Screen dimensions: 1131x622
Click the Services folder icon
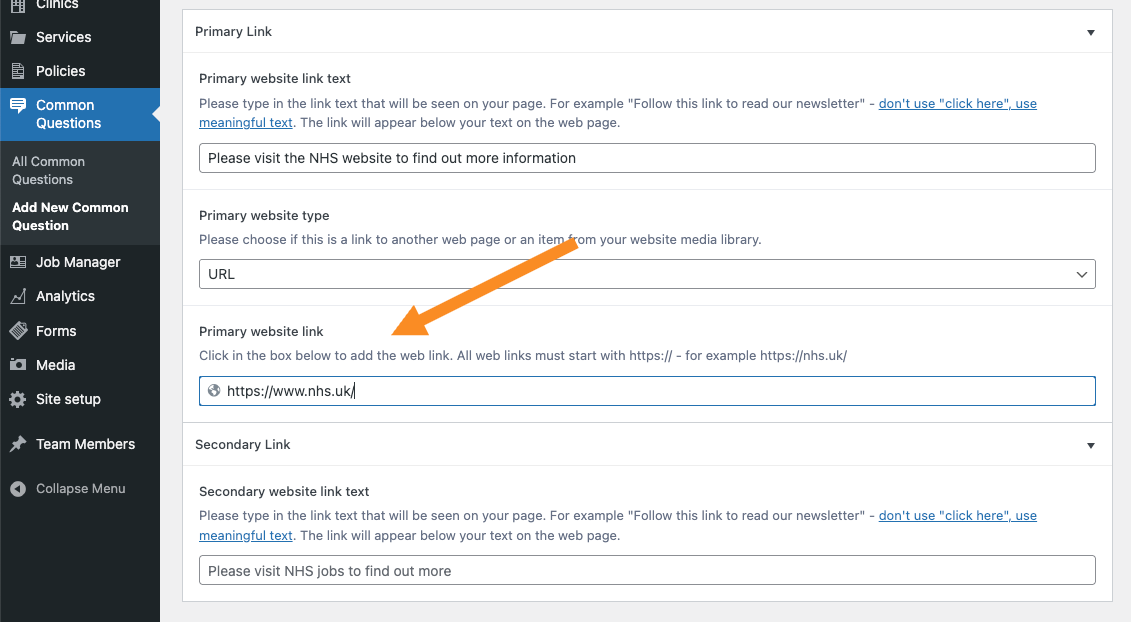18,38
